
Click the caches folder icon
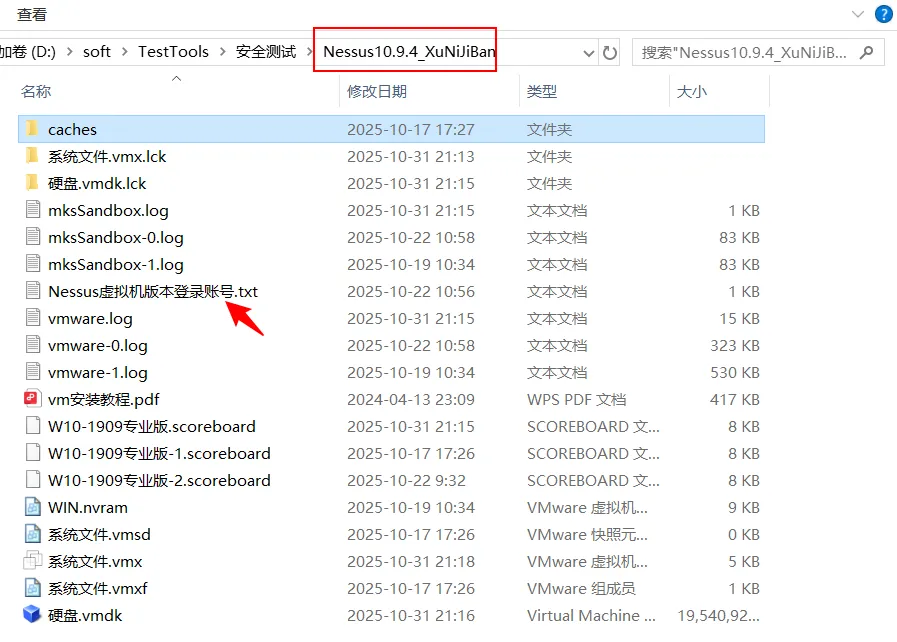coord(32,129)
